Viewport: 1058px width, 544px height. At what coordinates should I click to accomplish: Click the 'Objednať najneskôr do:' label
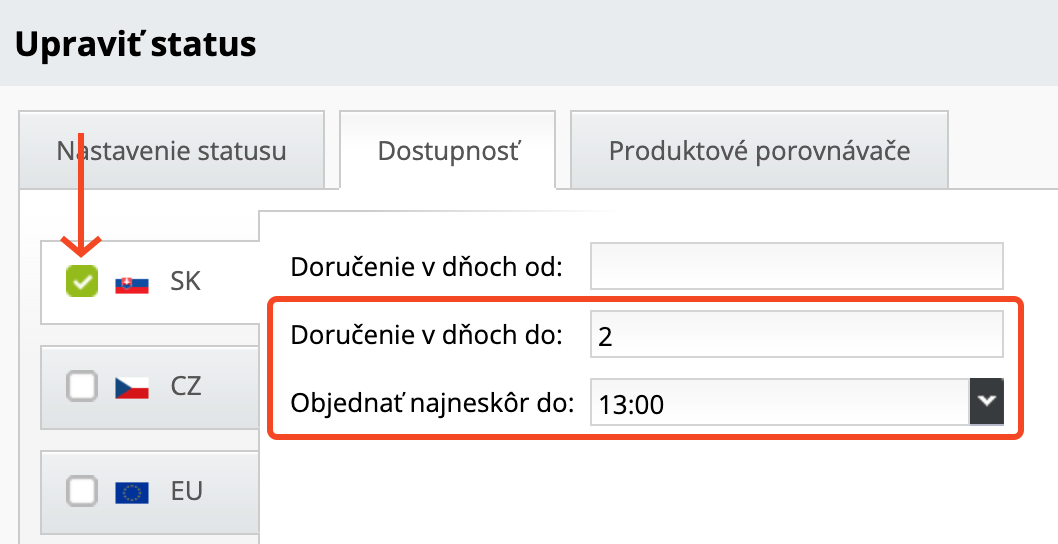(432, 403)
